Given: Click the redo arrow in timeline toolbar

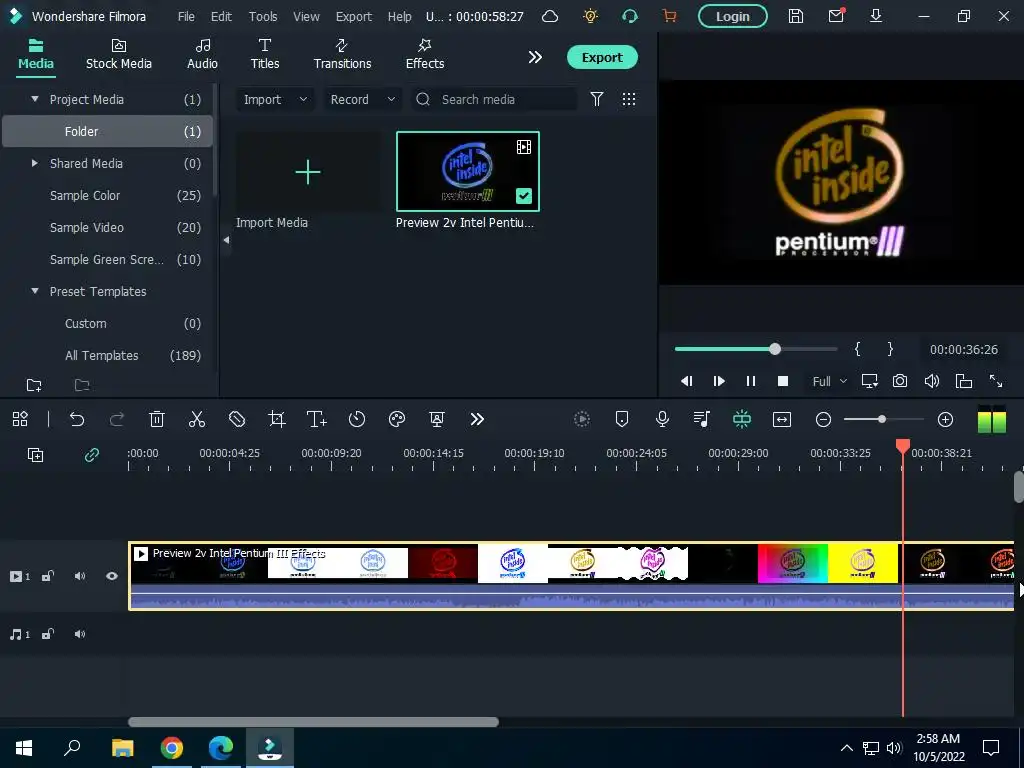Looking at the screenshot, I should [x=117, y=419].
